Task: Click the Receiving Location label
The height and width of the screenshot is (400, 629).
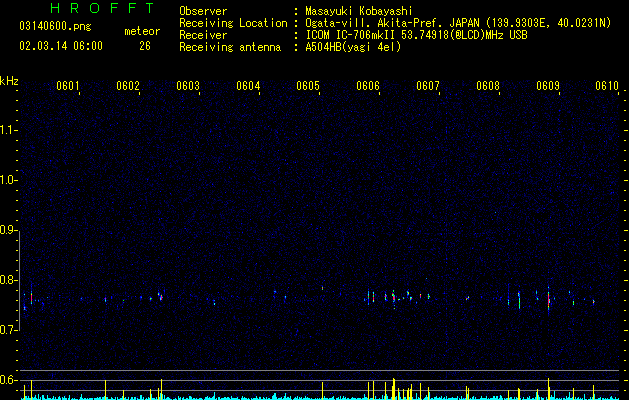Action: click(233, 23)
